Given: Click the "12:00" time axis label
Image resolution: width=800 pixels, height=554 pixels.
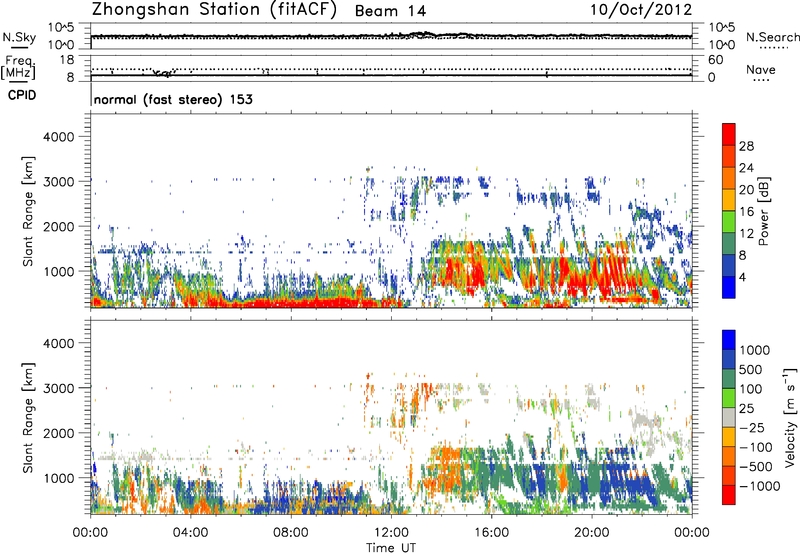Looking at the screenshot, I should [x=391, y=533].
